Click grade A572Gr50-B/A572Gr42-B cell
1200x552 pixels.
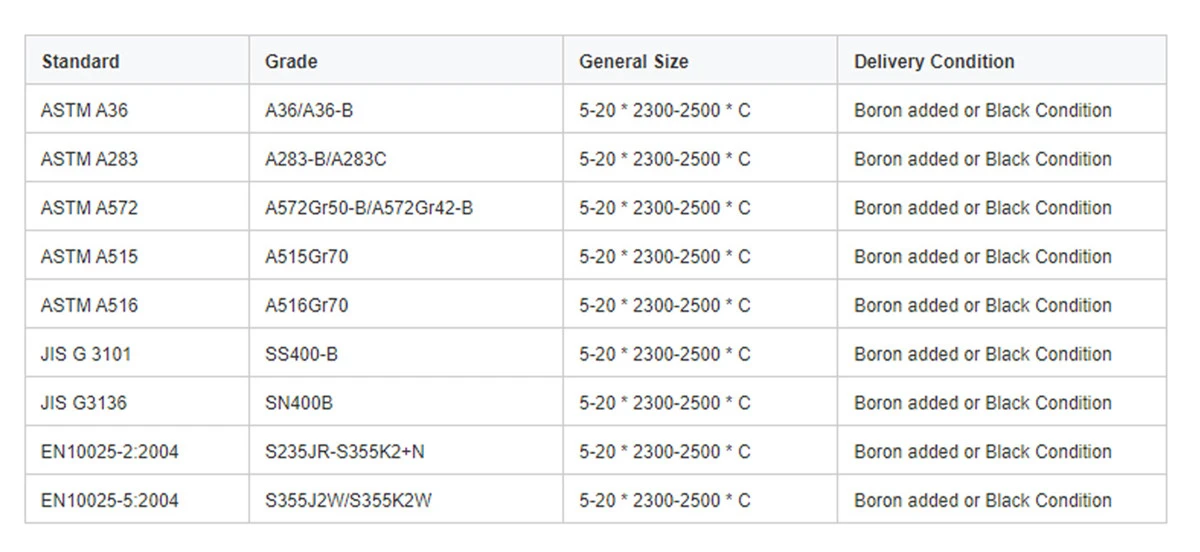pyautogui.click(x=406, y=208)
